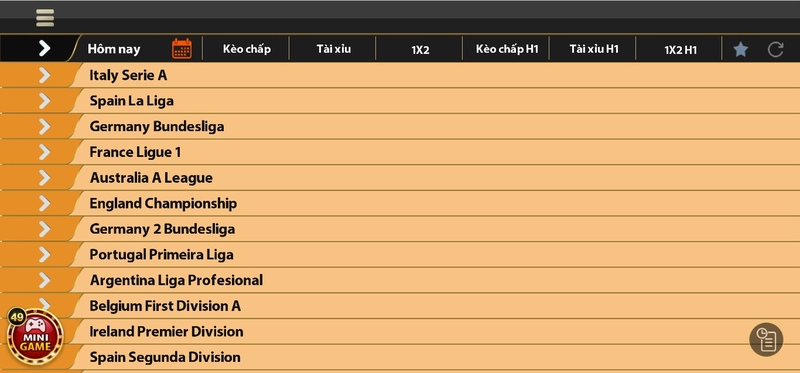Launch the Mini Game badge
This screenshot has width=800, height=373.
click(x=35, y=337)
